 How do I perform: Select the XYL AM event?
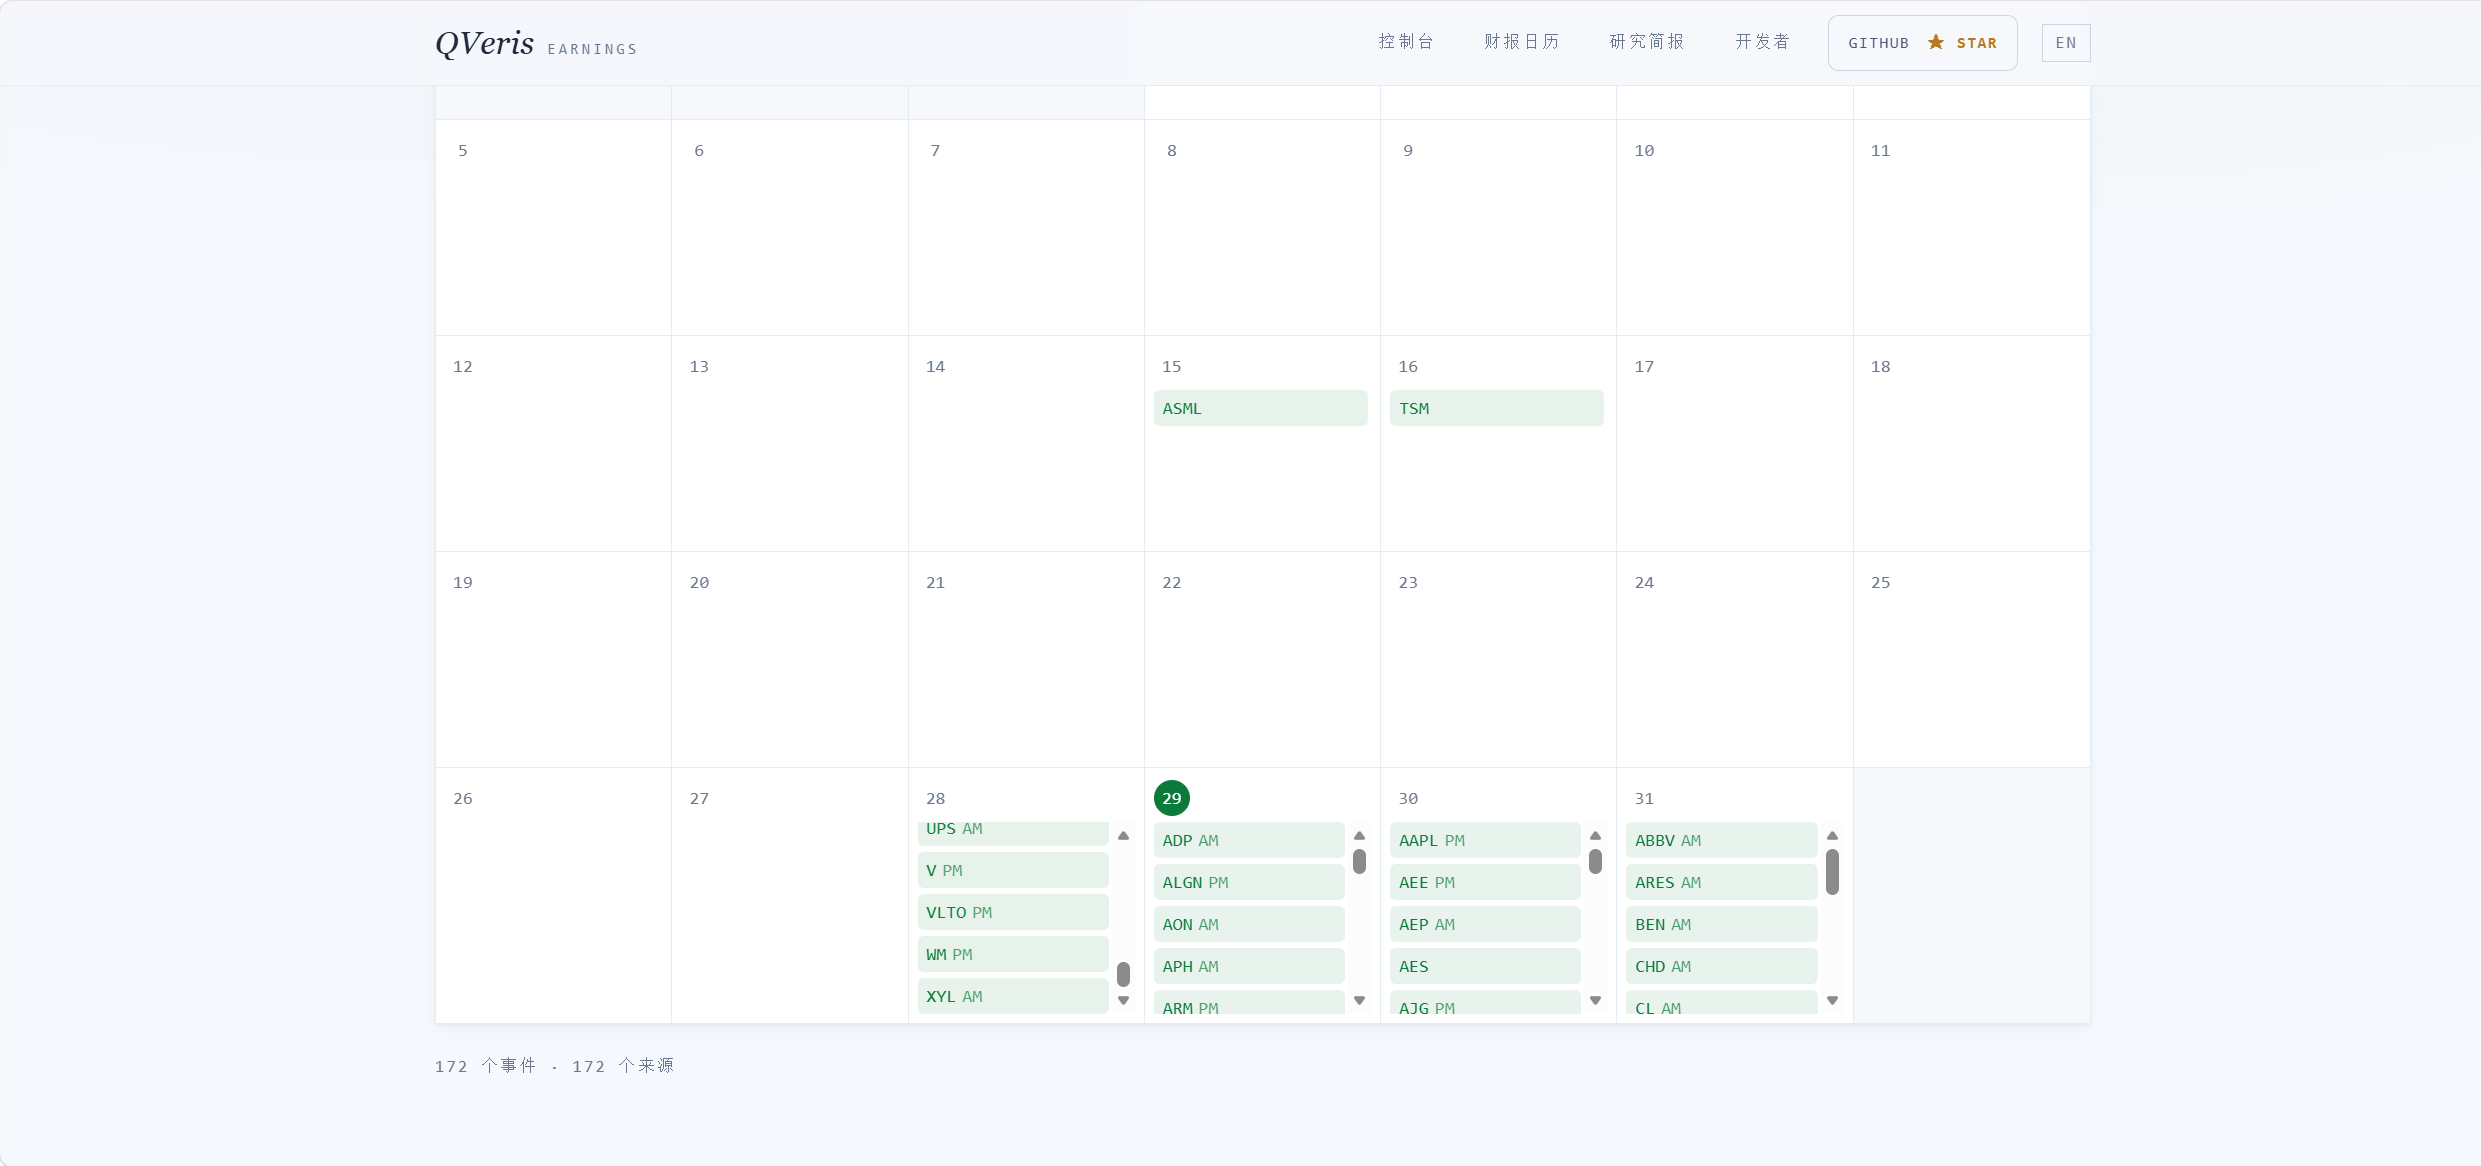1013,996
